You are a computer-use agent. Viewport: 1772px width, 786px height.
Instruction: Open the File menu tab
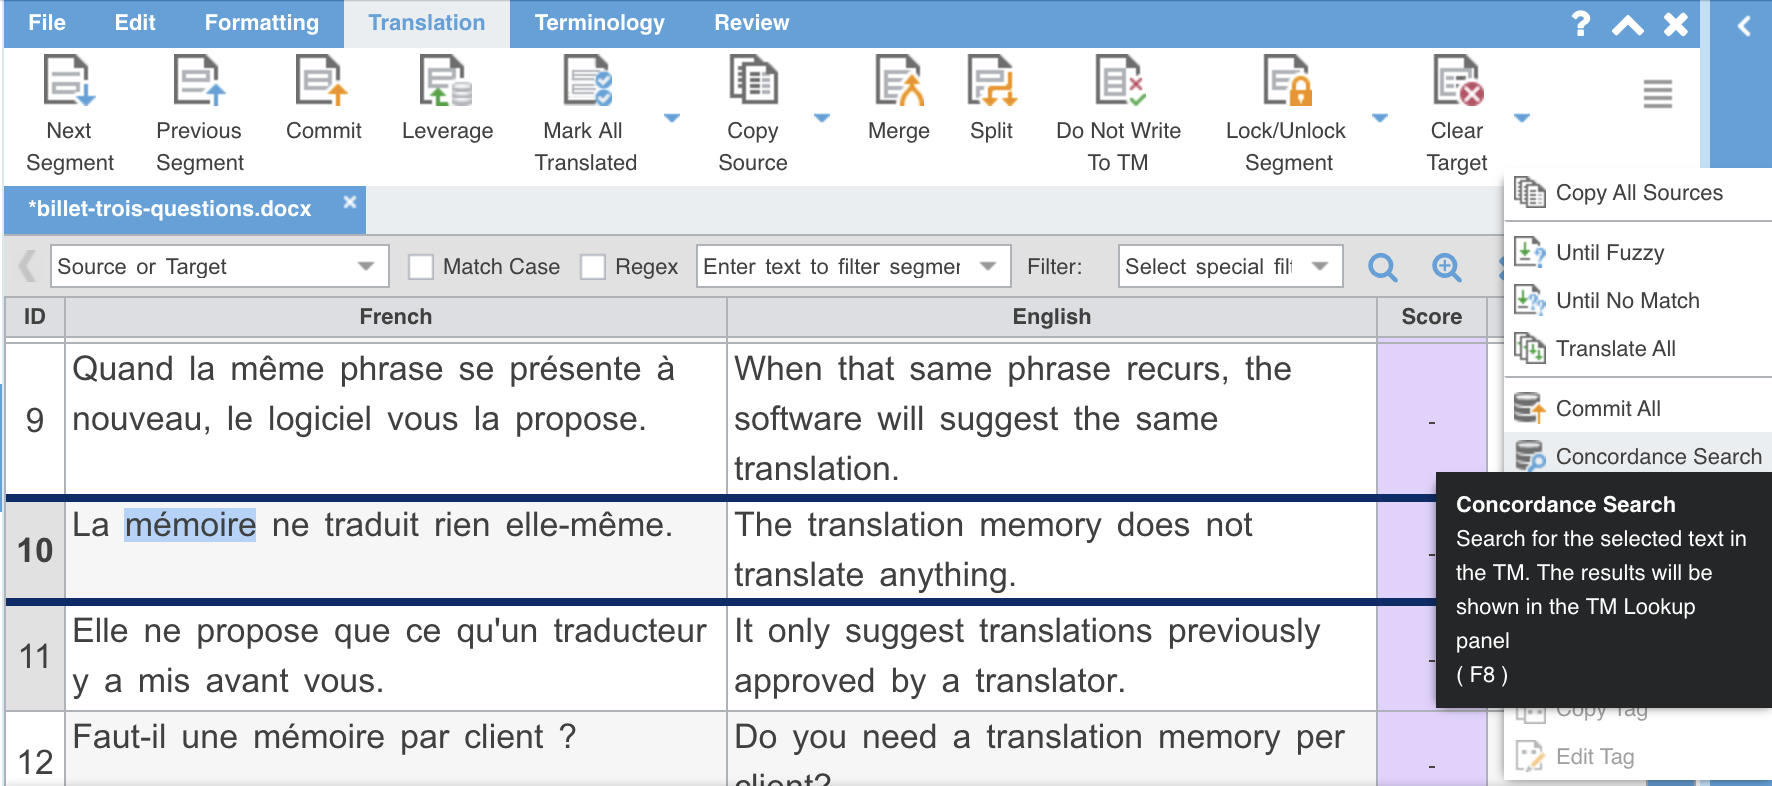[47, 23]
